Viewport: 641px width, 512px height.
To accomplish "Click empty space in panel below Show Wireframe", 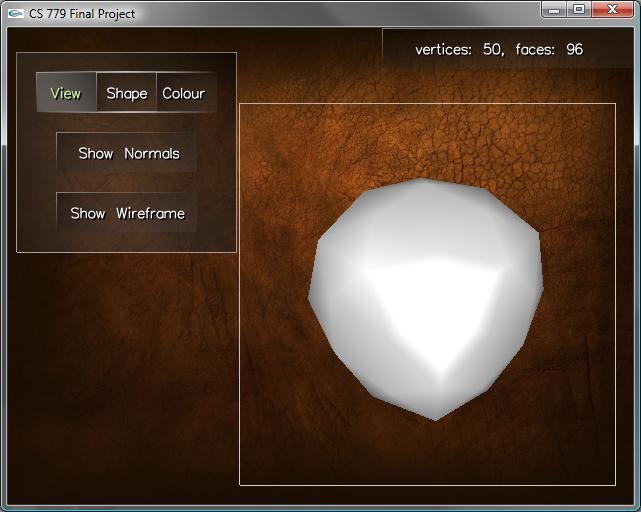I will pos(127,242).
